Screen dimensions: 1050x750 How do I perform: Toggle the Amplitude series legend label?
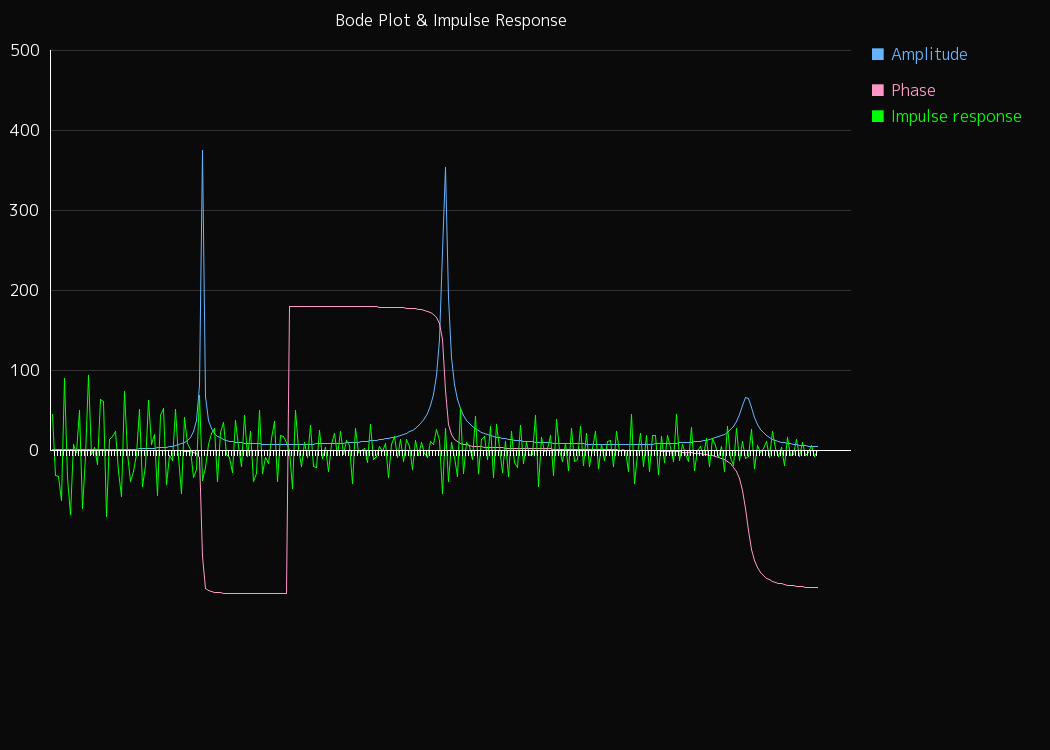(929, 54)
